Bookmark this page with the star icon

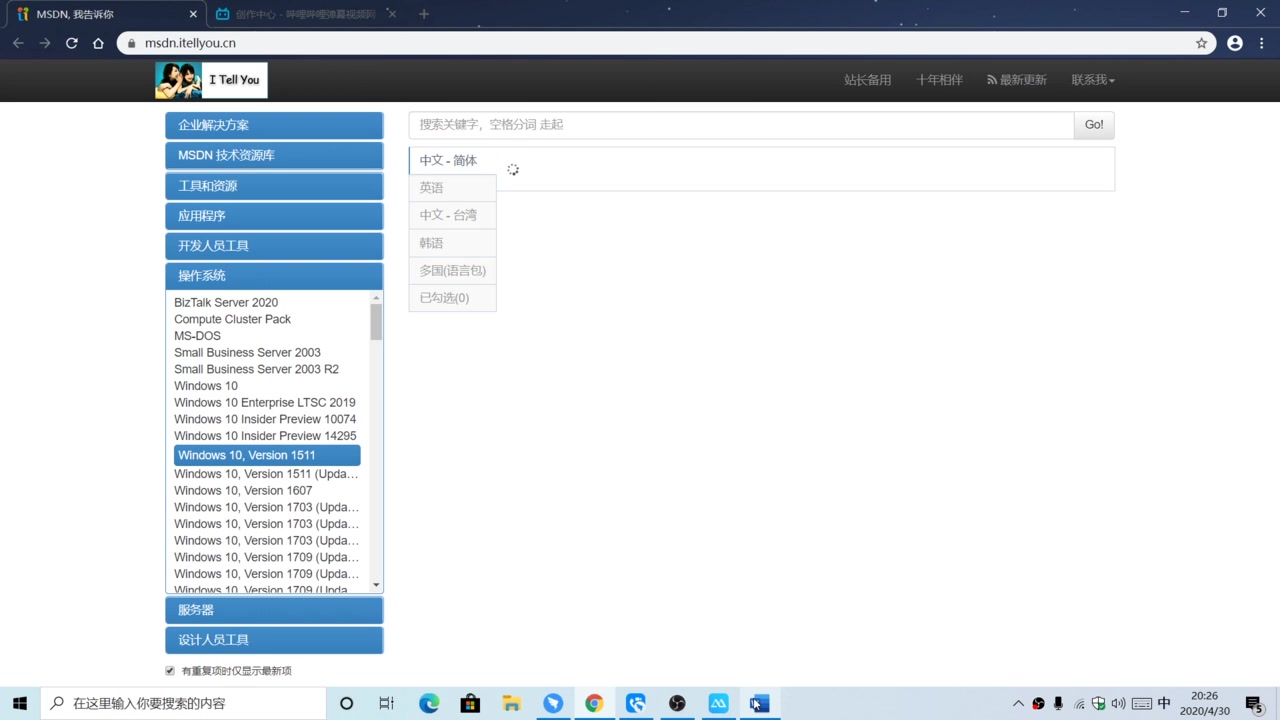[x=1202, y=43]
